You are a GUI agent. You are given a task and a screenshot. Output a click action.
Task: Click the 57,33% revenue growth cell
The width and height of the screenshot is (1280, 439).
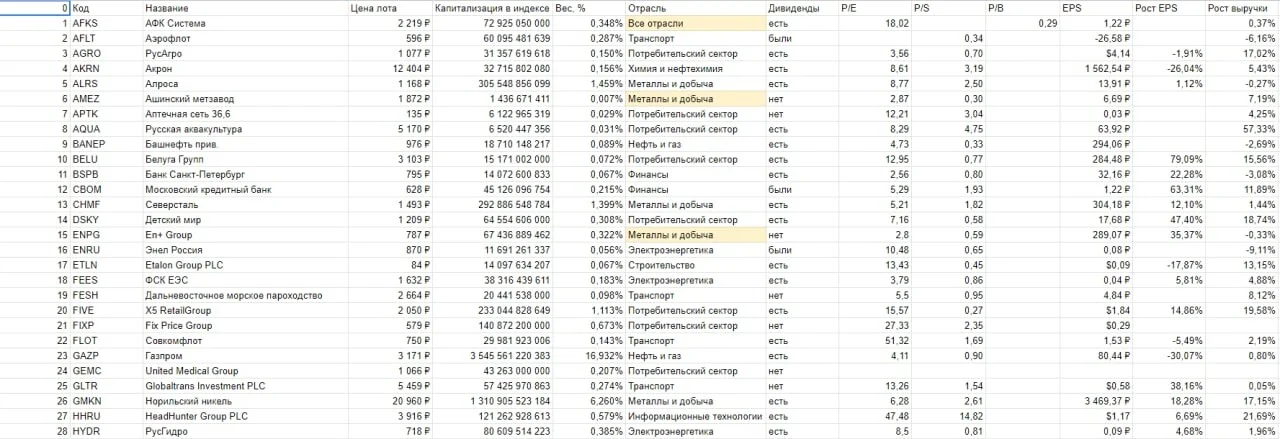click(x=1257, y=128)
